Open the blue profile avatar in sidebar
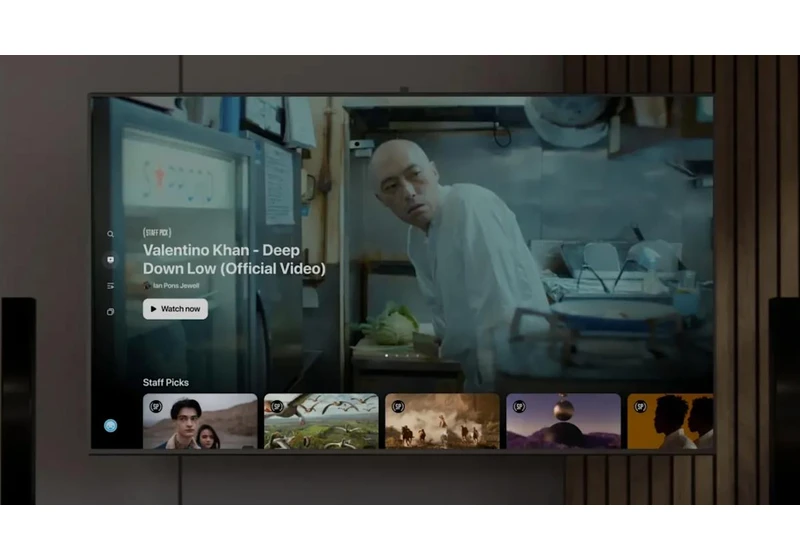Viewport: 800px width, 560px height. 110,425
